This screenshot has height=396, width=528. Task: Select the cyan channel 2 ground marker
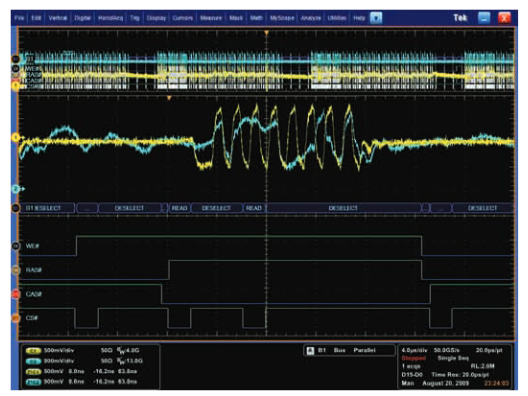pyautogui.click(x=16, y=189)
